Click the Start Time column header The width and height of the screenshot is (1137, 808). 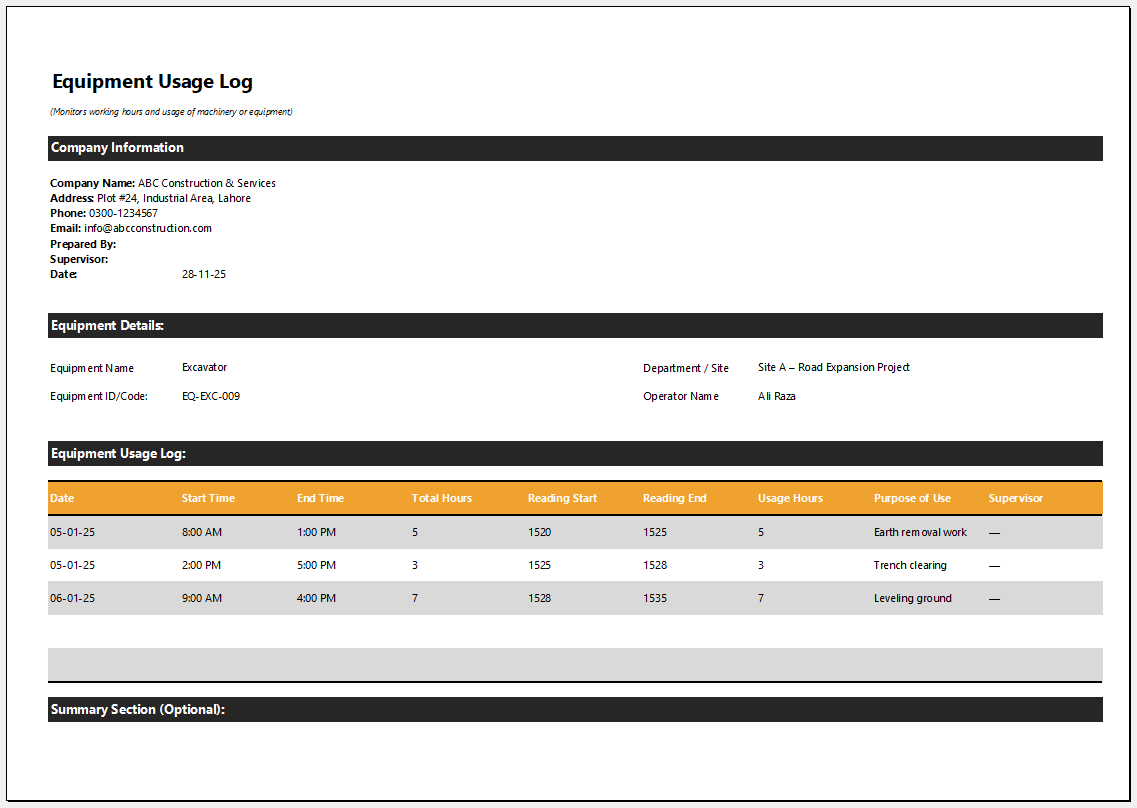(x=208, y=498)
